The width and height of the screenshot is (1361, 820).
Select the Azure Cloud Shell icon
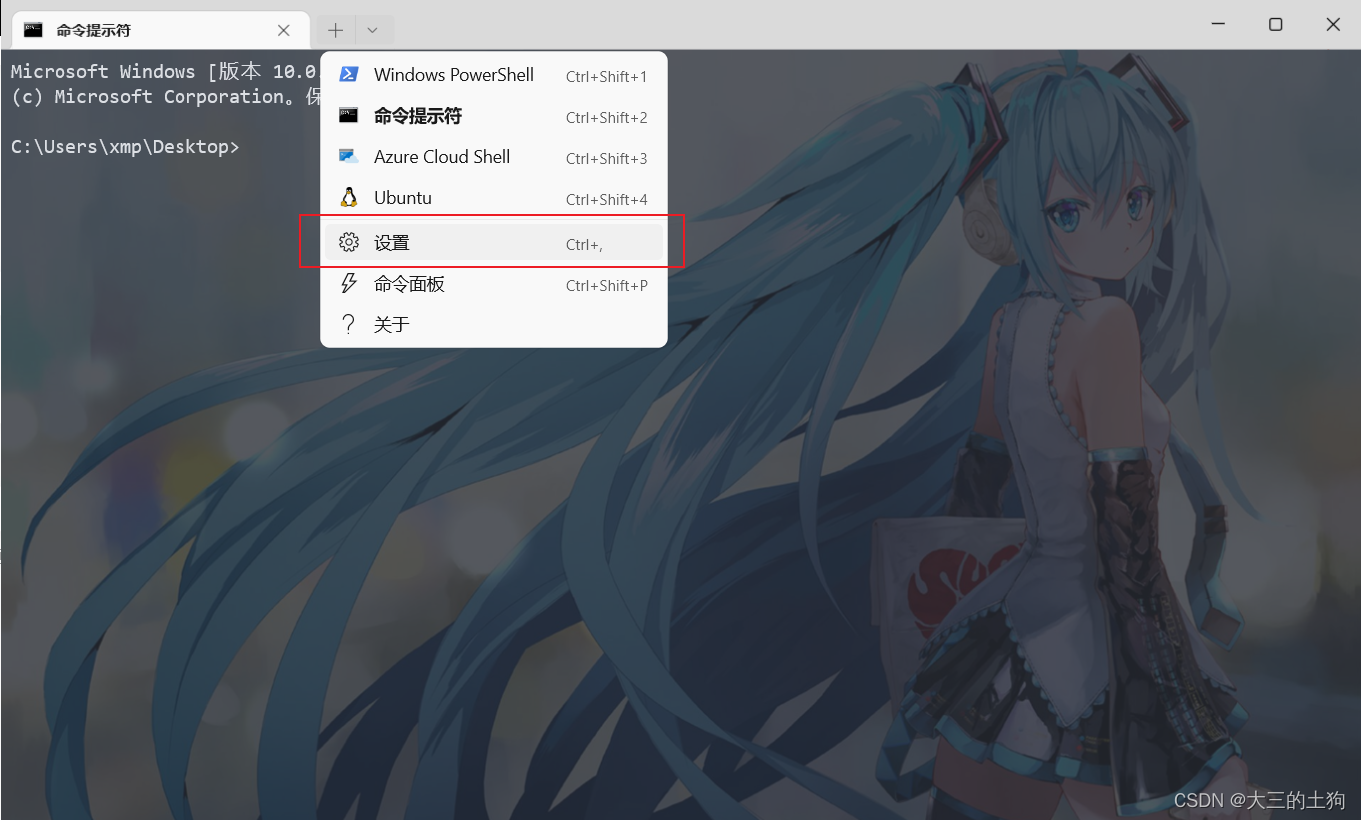pyautogui.click(x=348, y=156)
